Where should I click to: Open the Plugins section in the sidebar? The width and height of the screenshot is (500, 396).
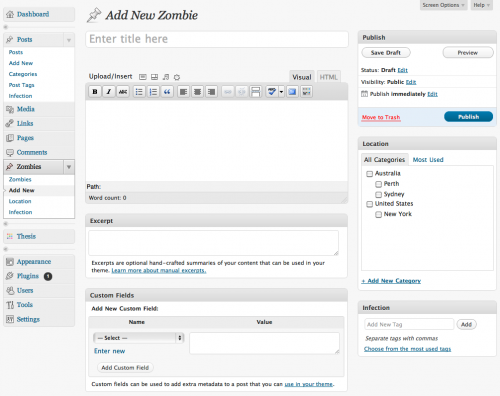tap(28, 276)
